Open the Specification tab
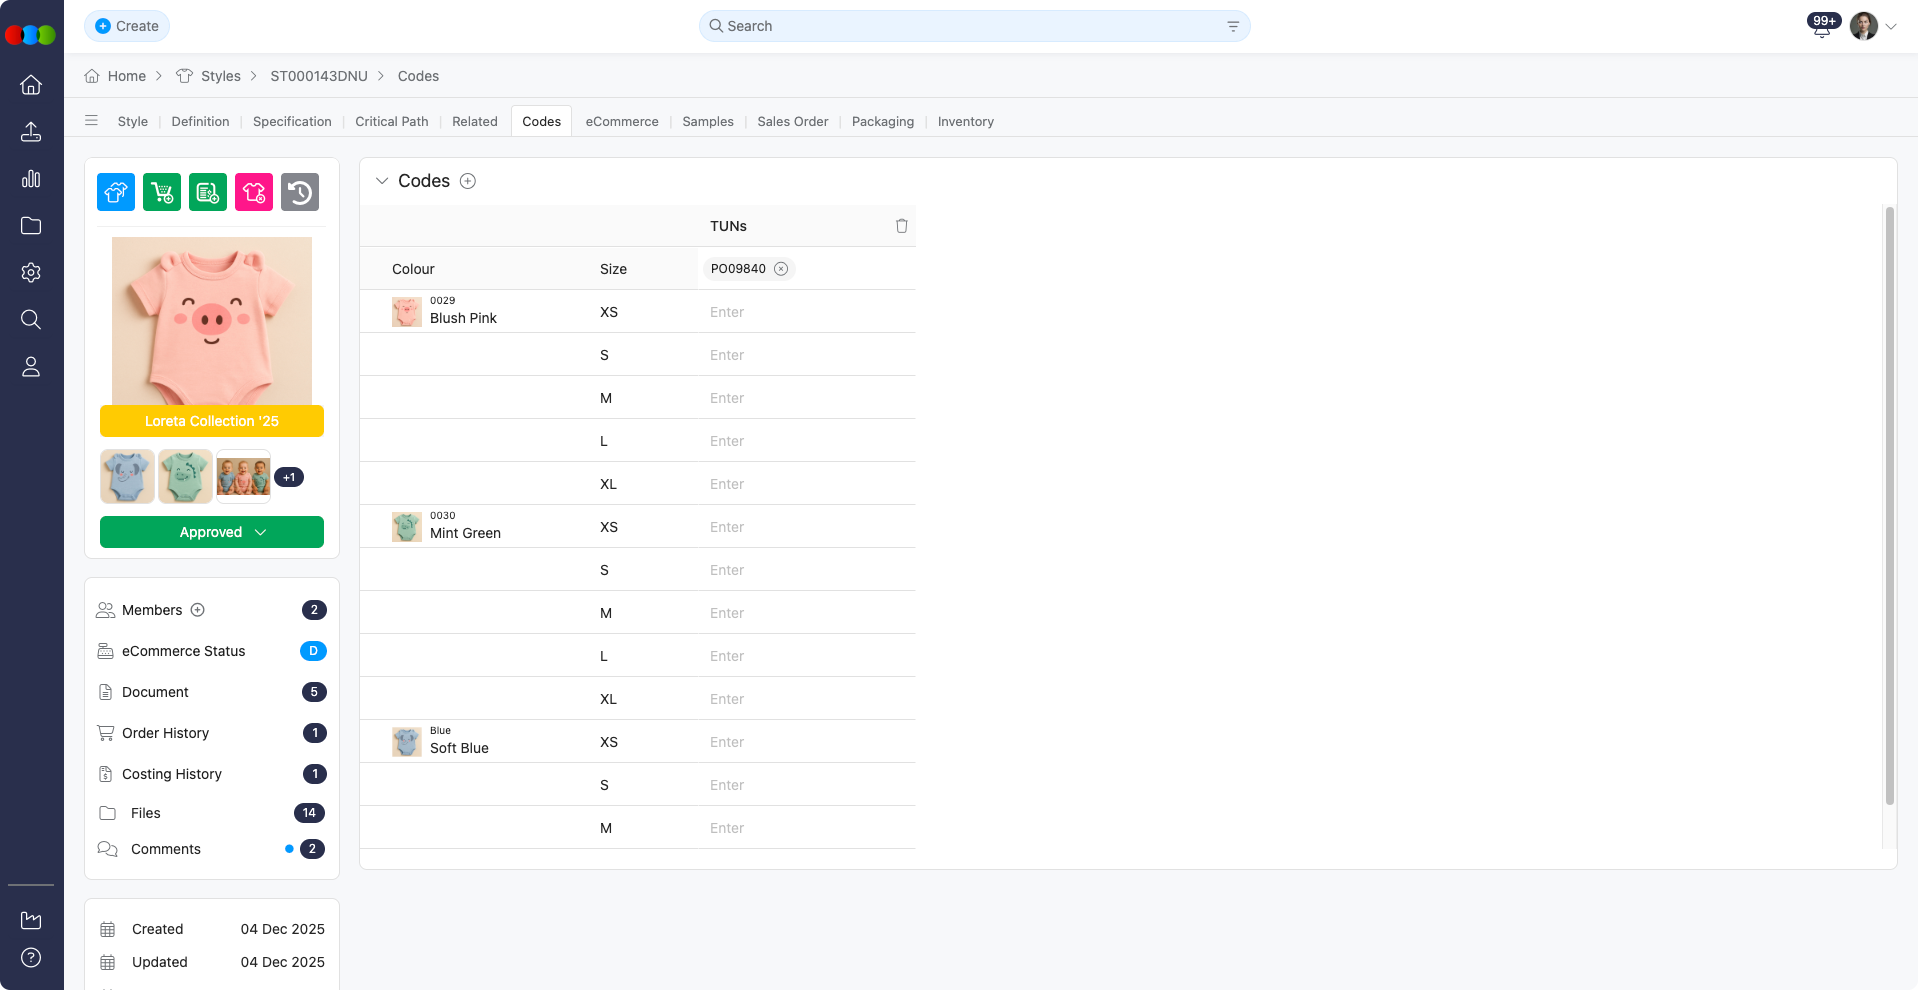This screenshot has width=1918, height=990. 292,121
